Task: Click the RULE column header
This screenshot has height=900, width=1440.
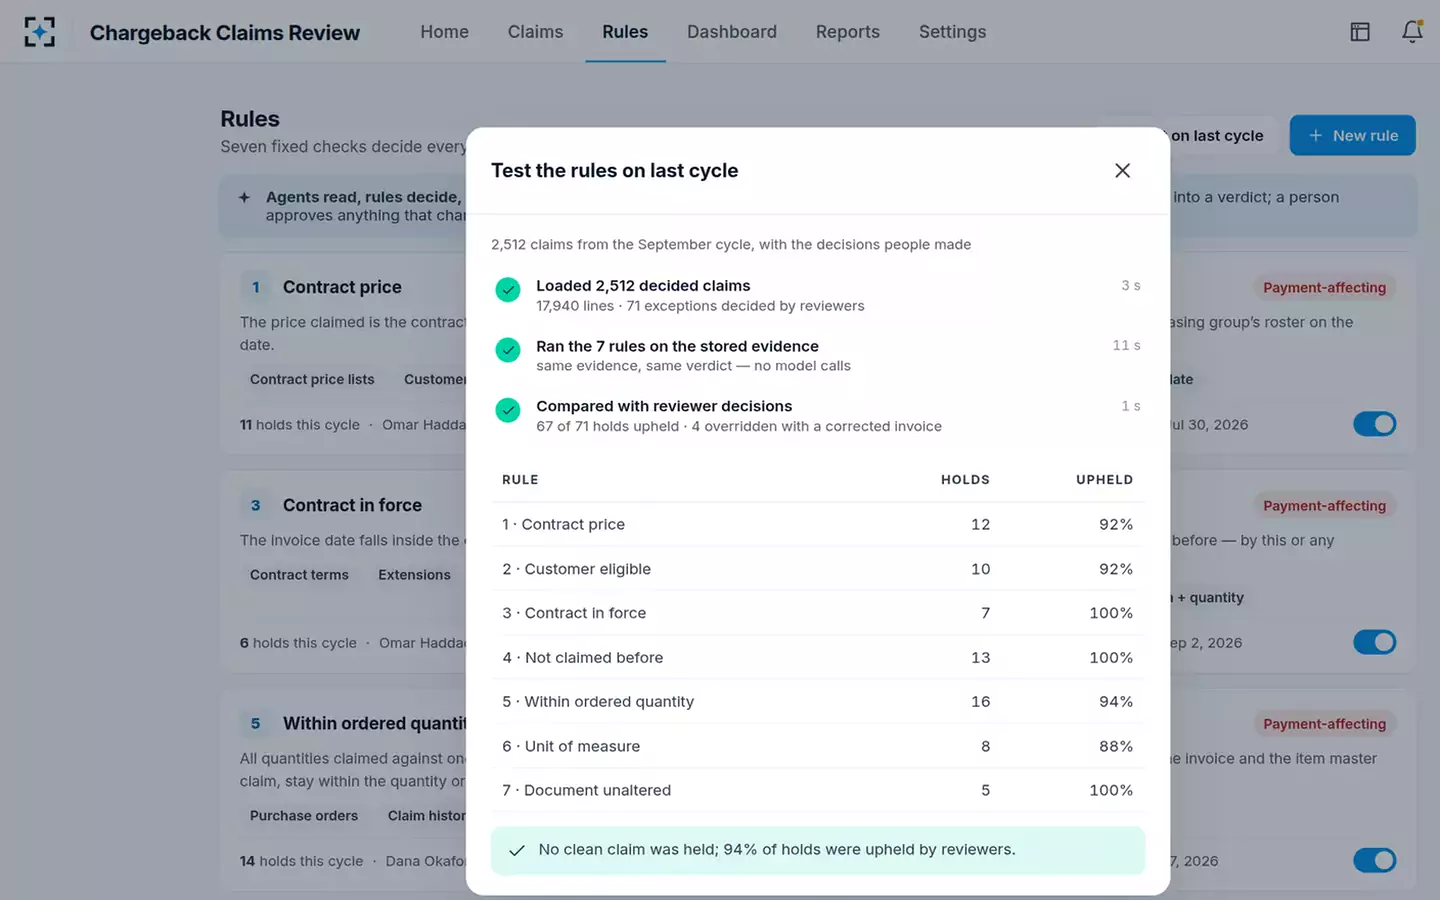Action: 520,480
